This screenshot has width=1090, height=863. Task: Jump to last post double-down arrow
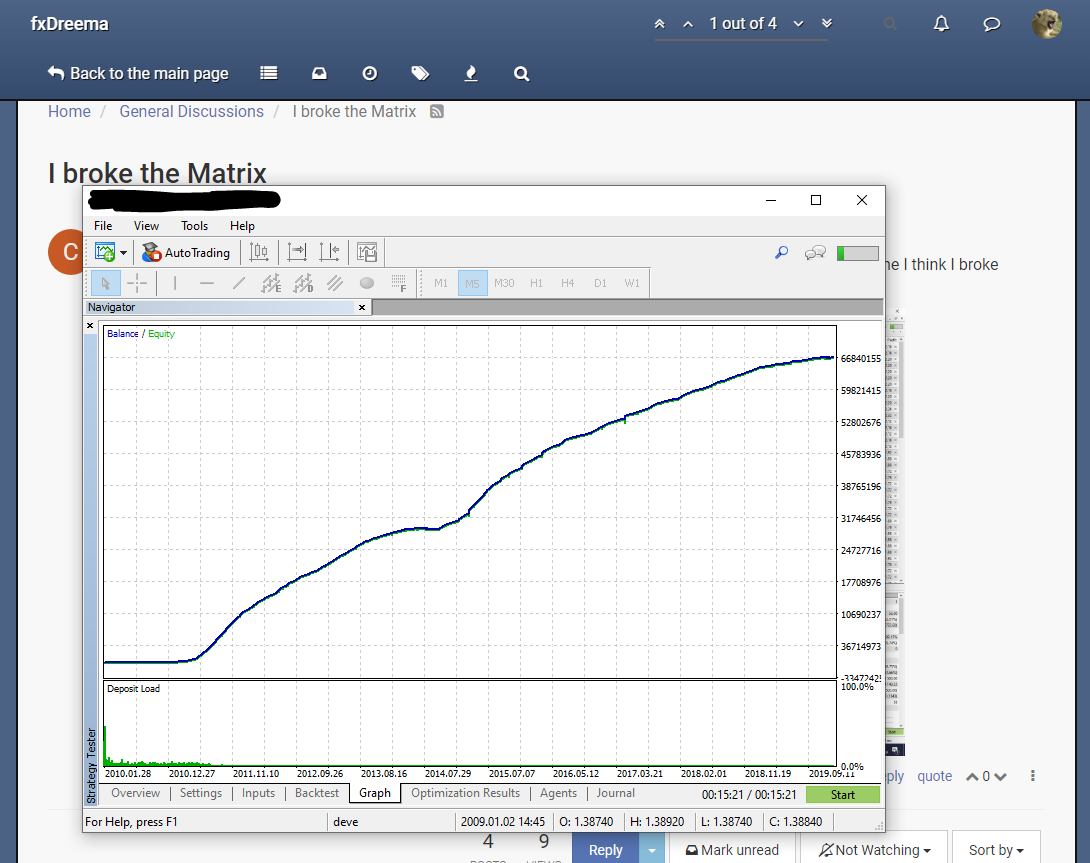click(x=827, y=24)
